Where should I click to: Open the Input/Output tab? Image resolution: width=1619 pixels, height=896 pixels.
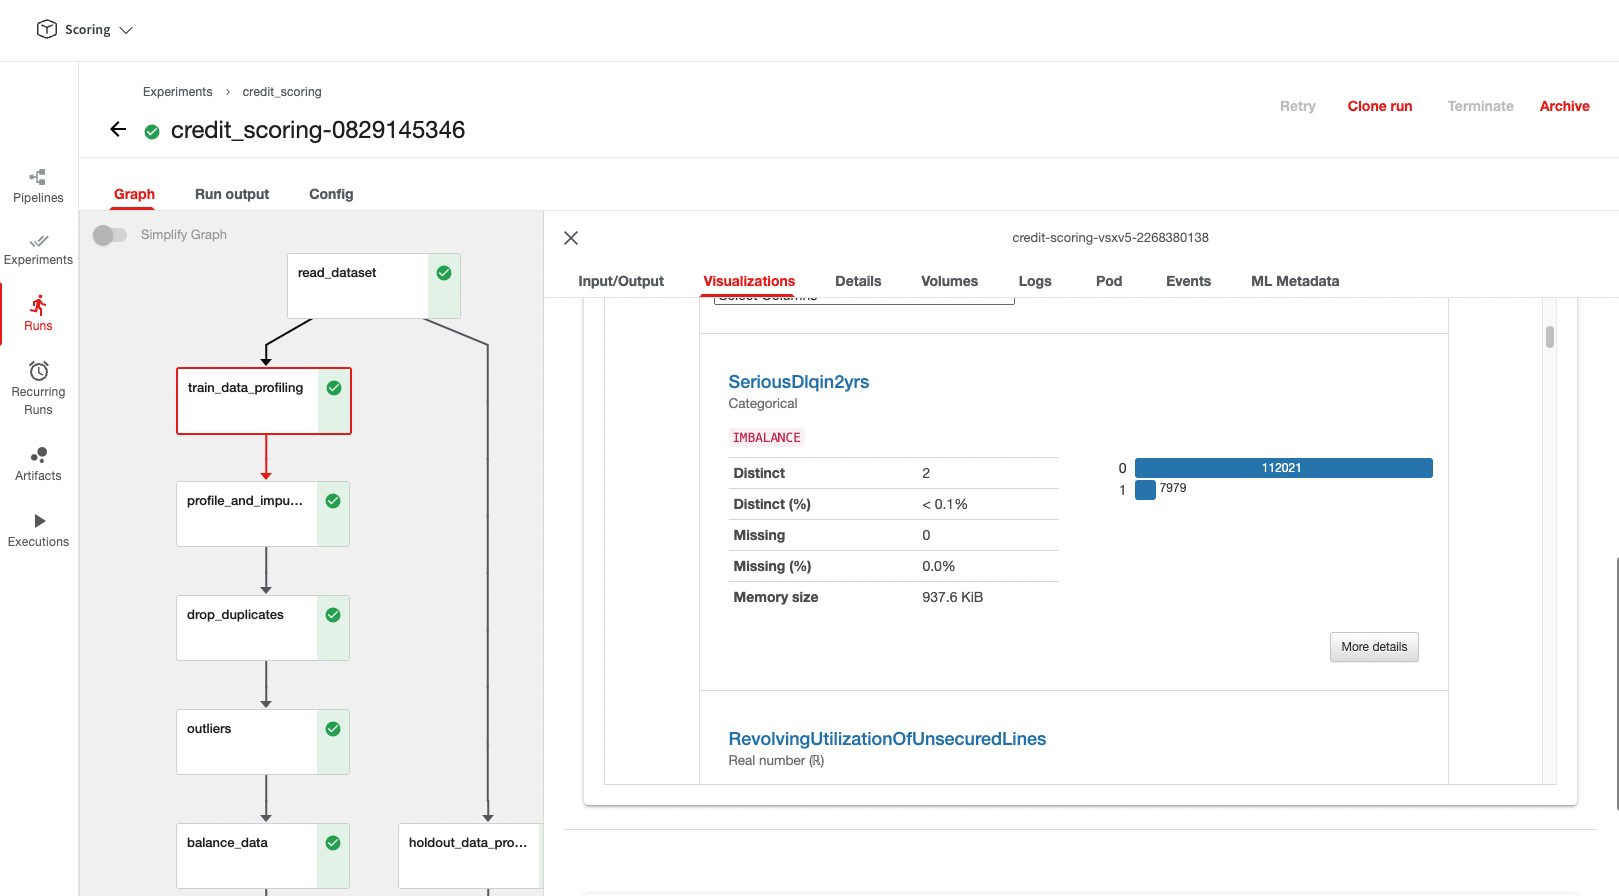[621, 281]
